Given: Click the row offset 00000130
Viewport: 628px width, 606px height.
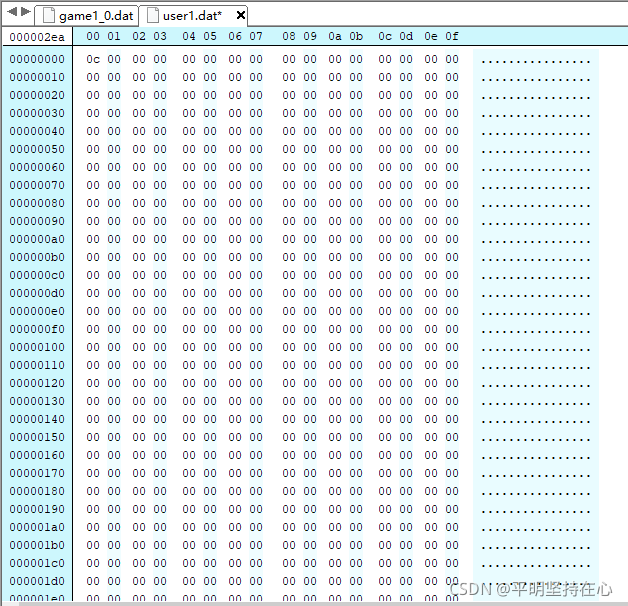Looking at the screenshot, I should [37, 401].
